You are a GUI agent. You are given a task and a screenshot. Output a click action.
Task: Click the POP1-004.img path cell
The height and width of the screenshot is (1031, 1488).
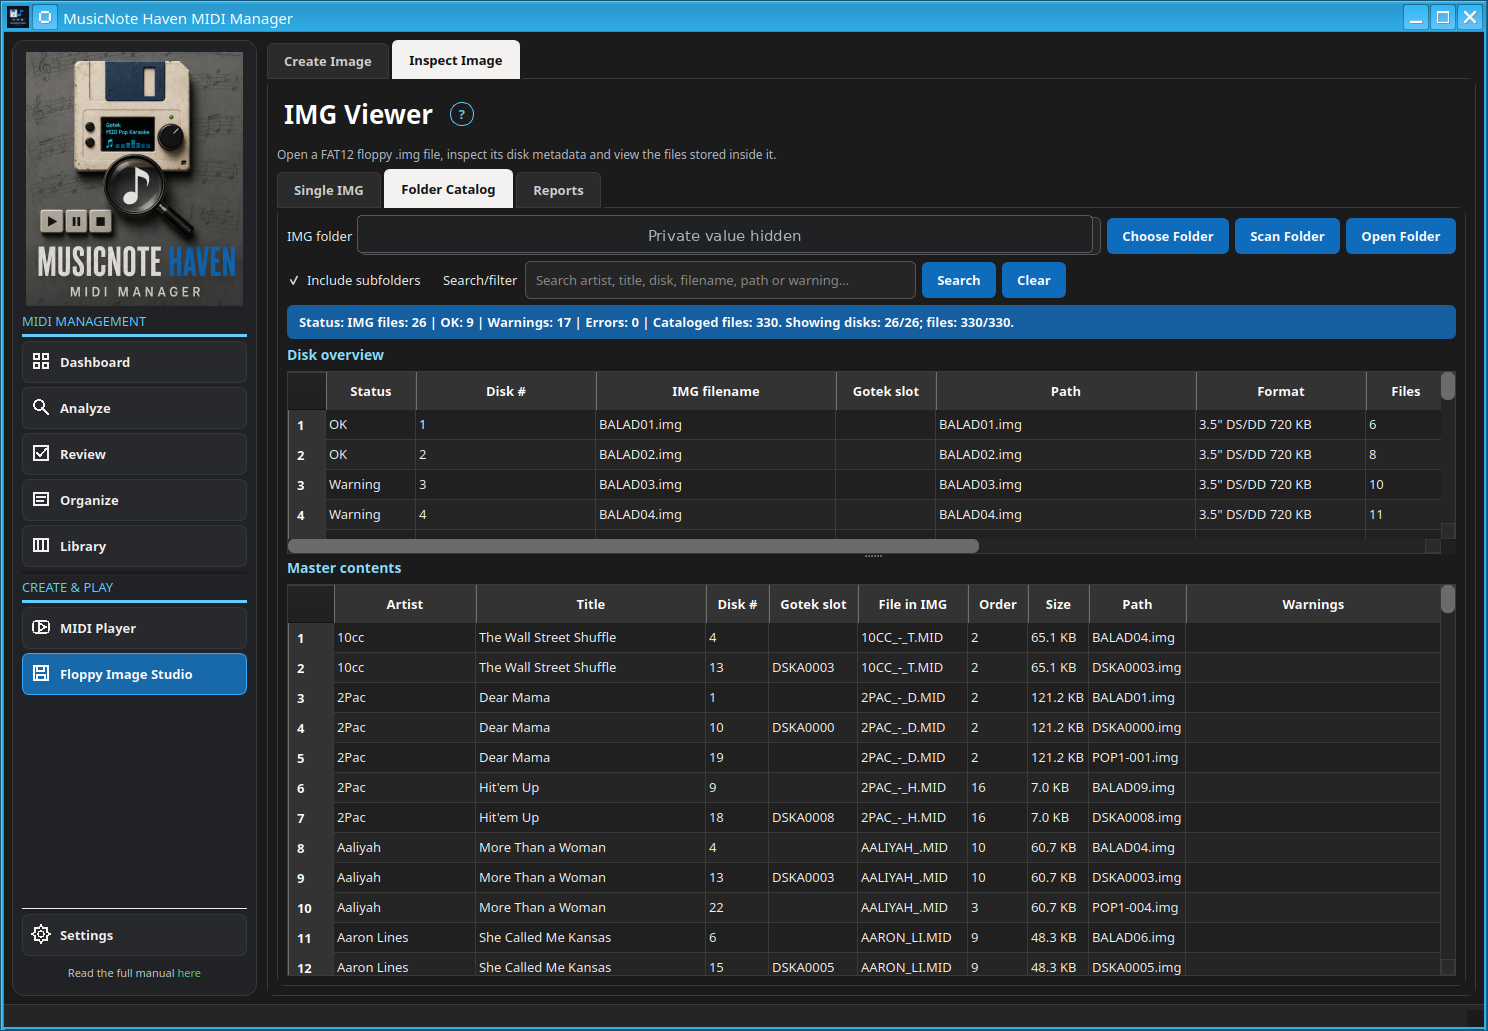(1137, 907)
